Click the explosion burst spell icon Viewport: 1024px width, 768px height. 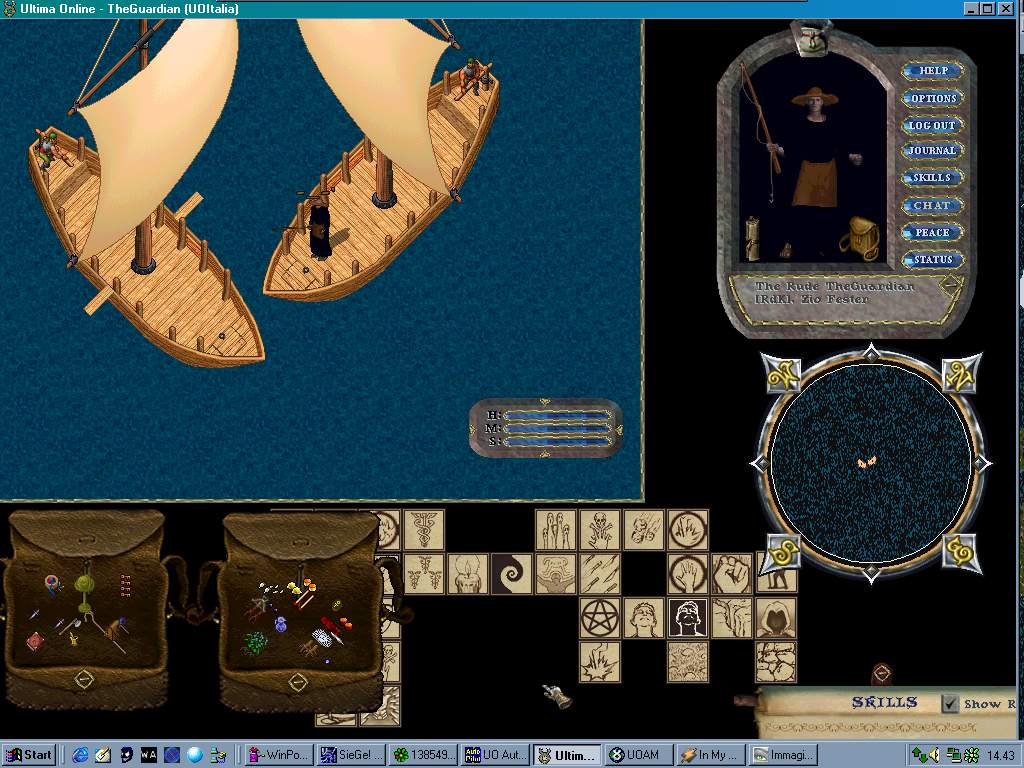pos(600,662)
